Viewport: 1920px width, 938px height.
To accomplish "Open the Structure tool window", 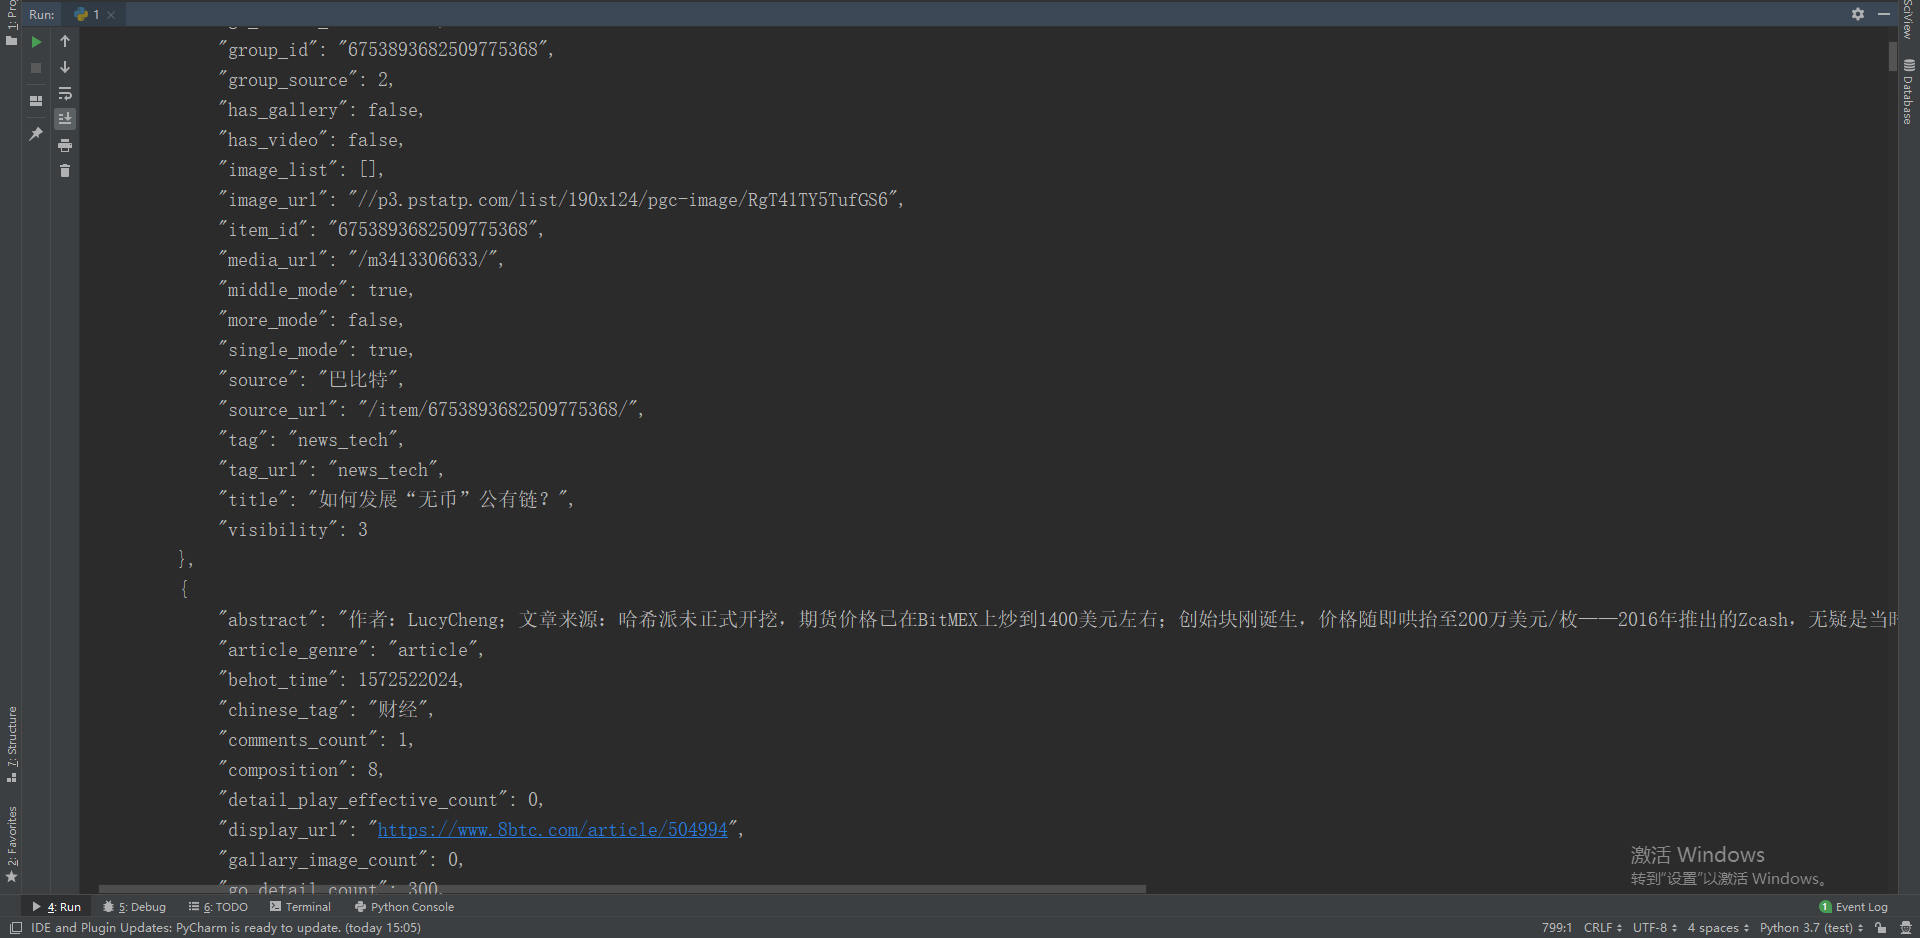I will coord(11,744).
